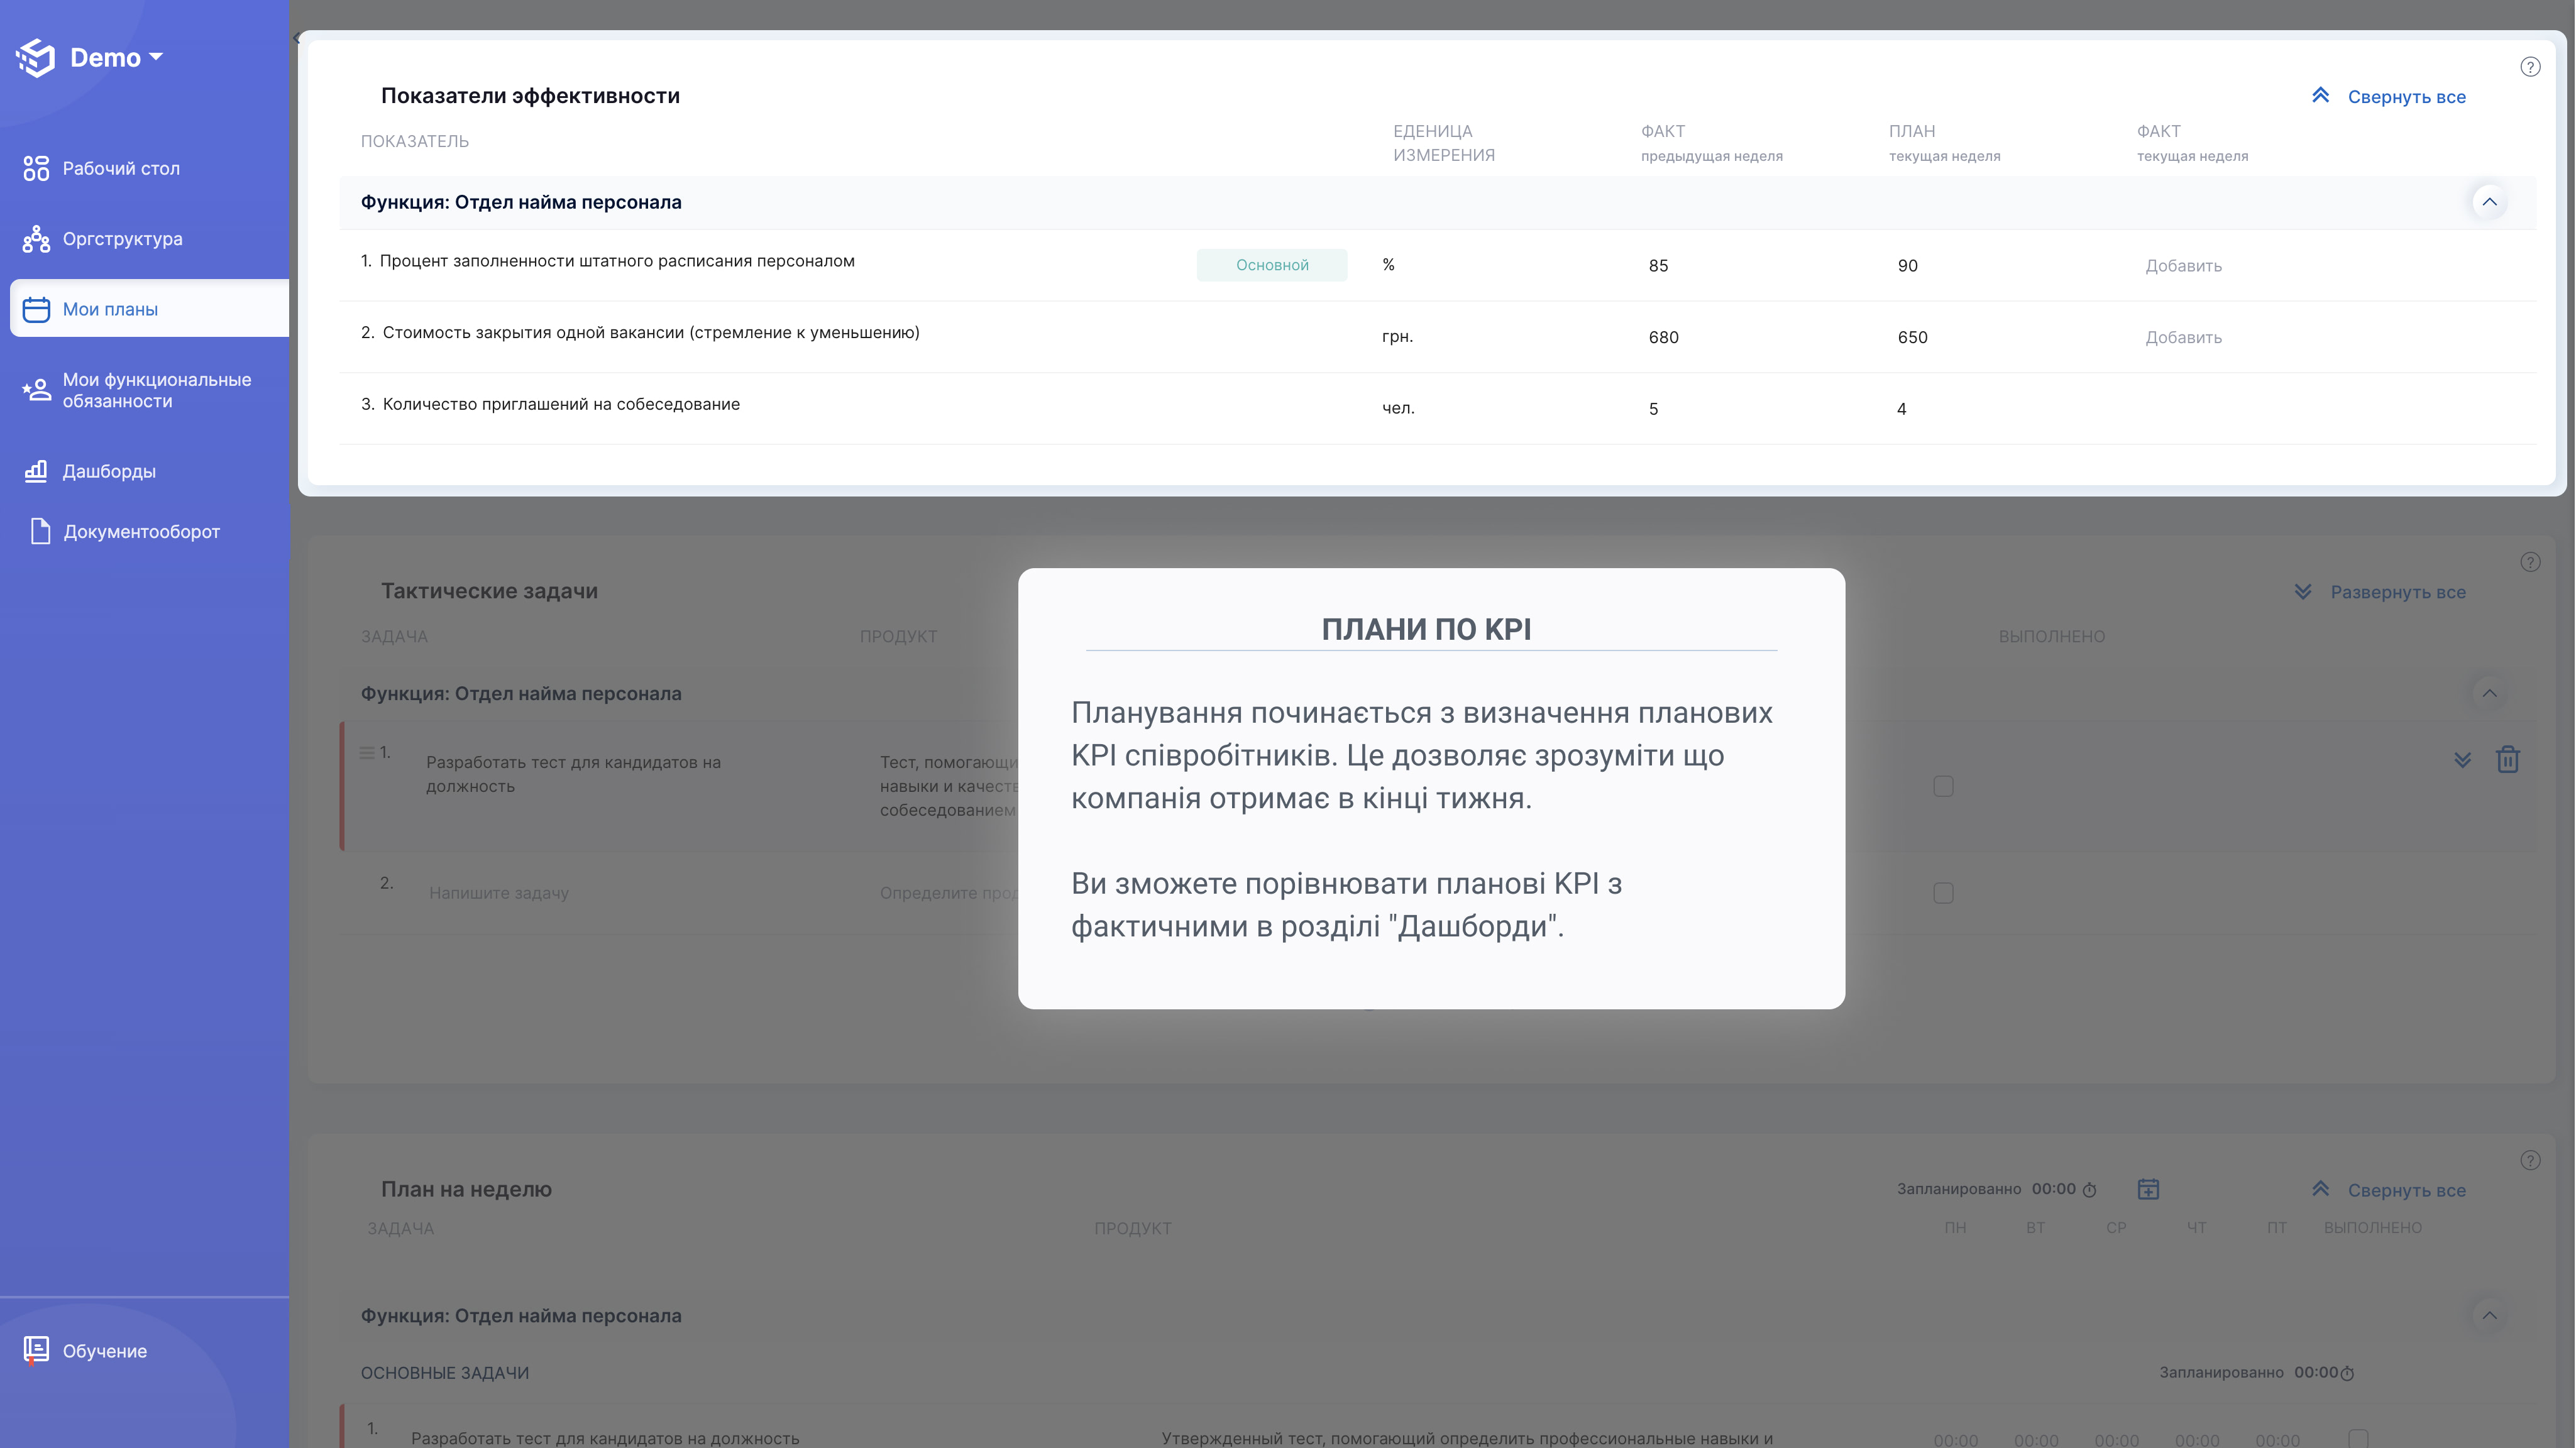Open help for Показатели эффективности
The height and width of the screenshot is (1448, 2576).
[2530, 67]
